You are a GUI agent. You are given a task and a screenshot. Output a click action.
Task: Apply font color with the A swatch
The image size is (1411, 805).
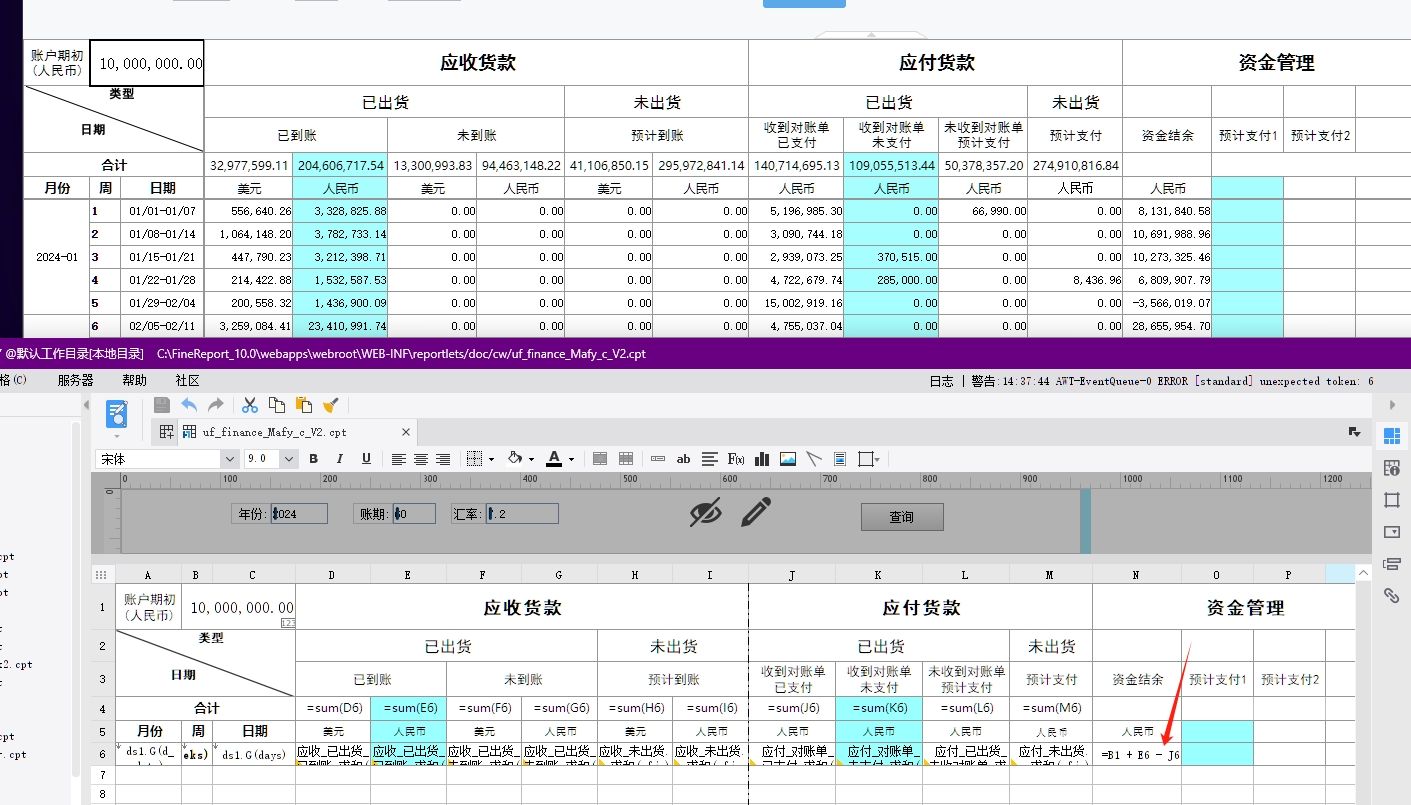coord(554,459)
